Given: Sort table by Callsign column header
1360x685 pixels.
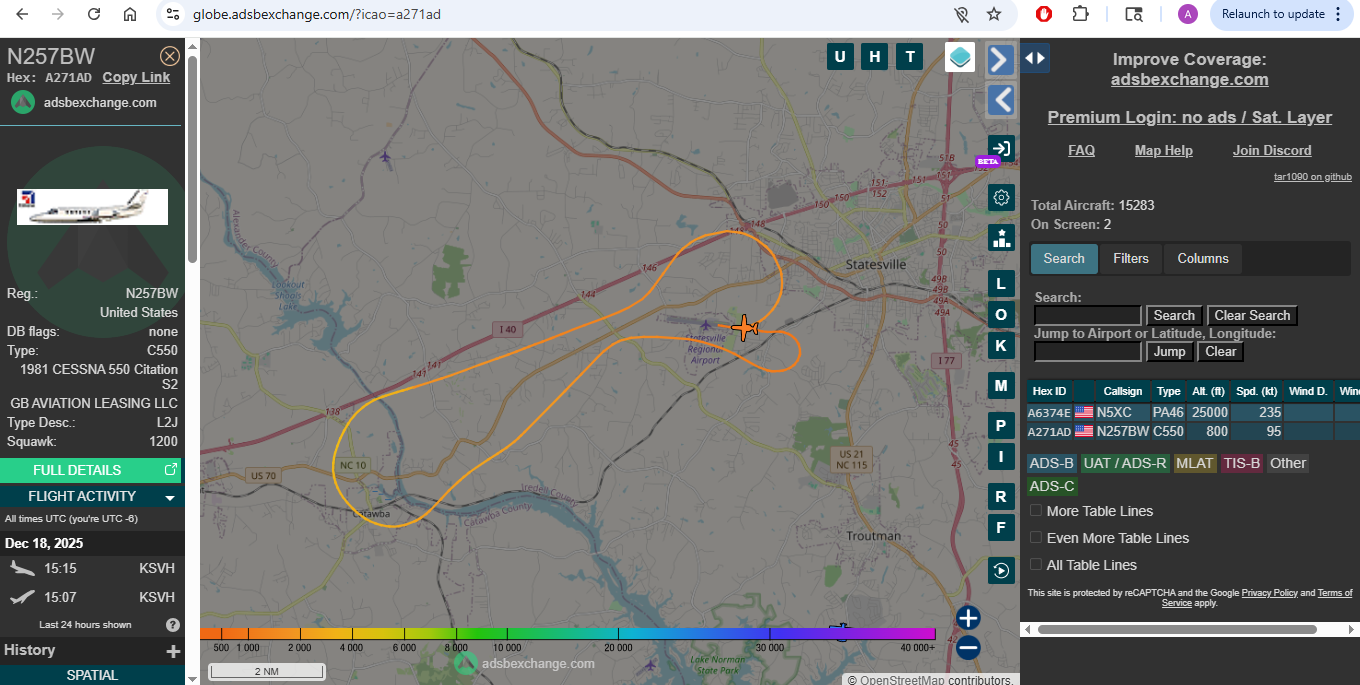Looking at the screenshot, I should pos(1122,391).
